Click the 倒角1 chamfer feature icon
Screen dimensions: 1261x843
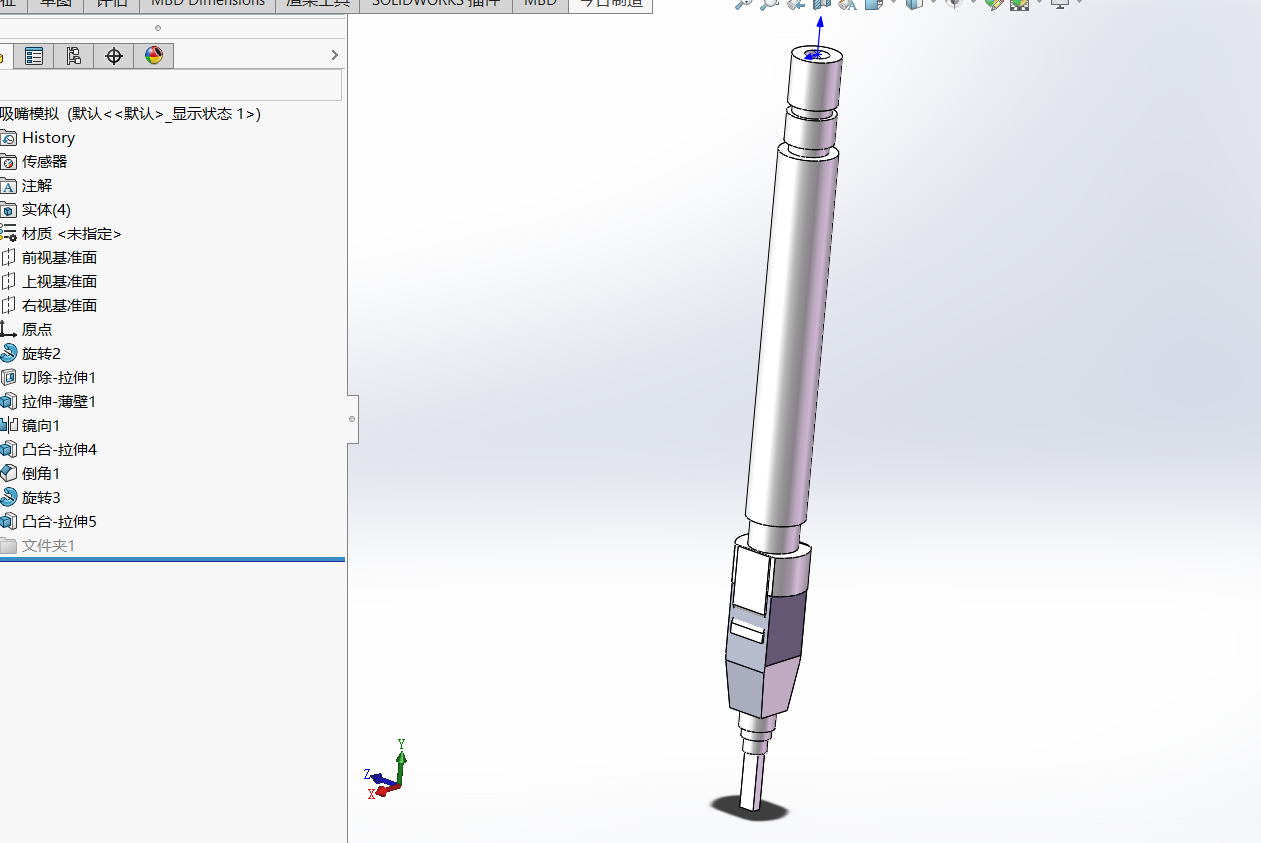pyautogui.click(x=9, y=474)
